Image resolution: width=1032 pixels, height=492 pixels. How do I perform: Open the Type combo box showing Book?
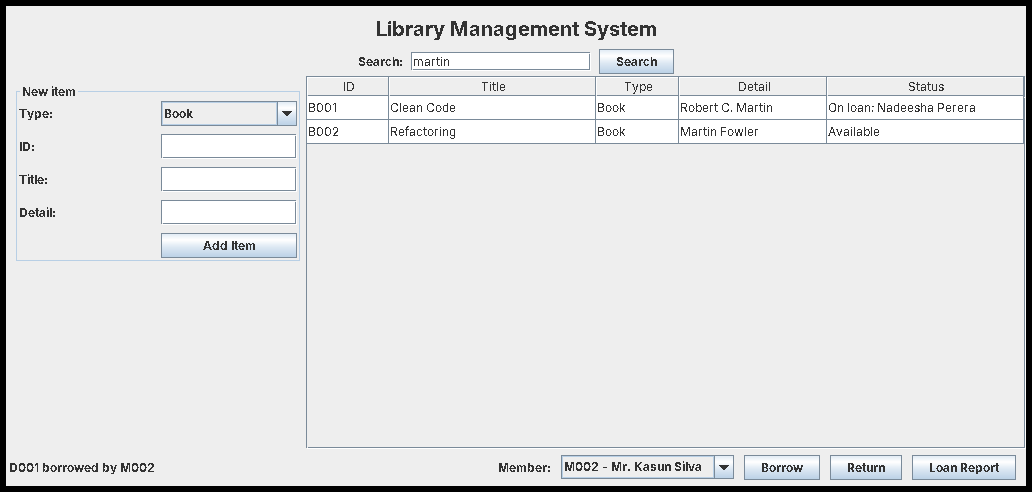click(x=228, y=114)
